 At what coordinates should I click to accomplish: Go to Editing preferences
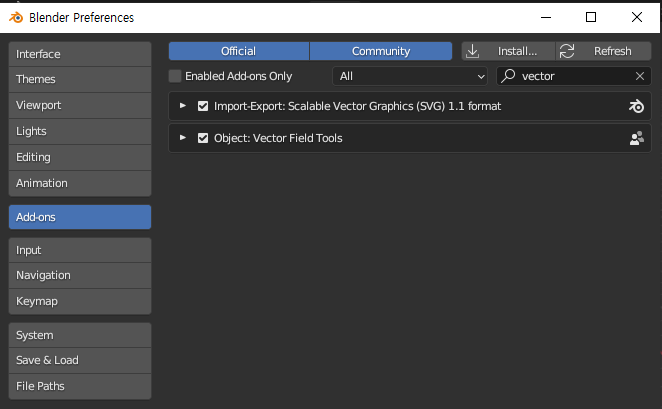click(80, 157)
